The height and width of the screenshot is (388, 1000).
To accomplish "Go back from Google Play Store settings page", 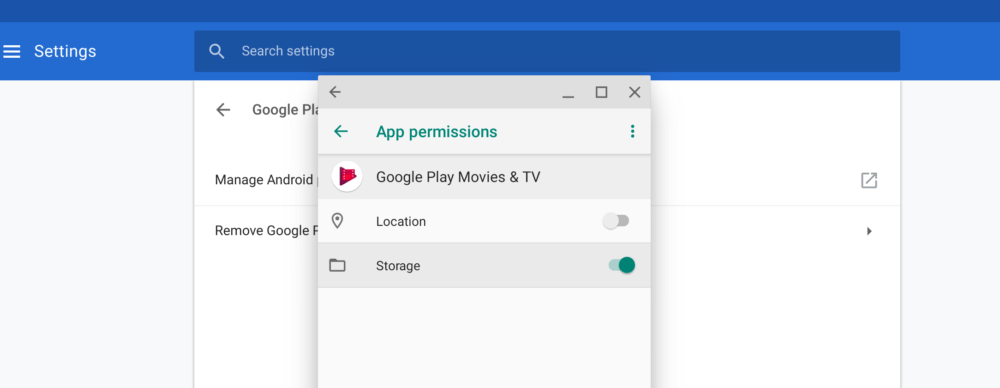I will [x=223, y=110].
